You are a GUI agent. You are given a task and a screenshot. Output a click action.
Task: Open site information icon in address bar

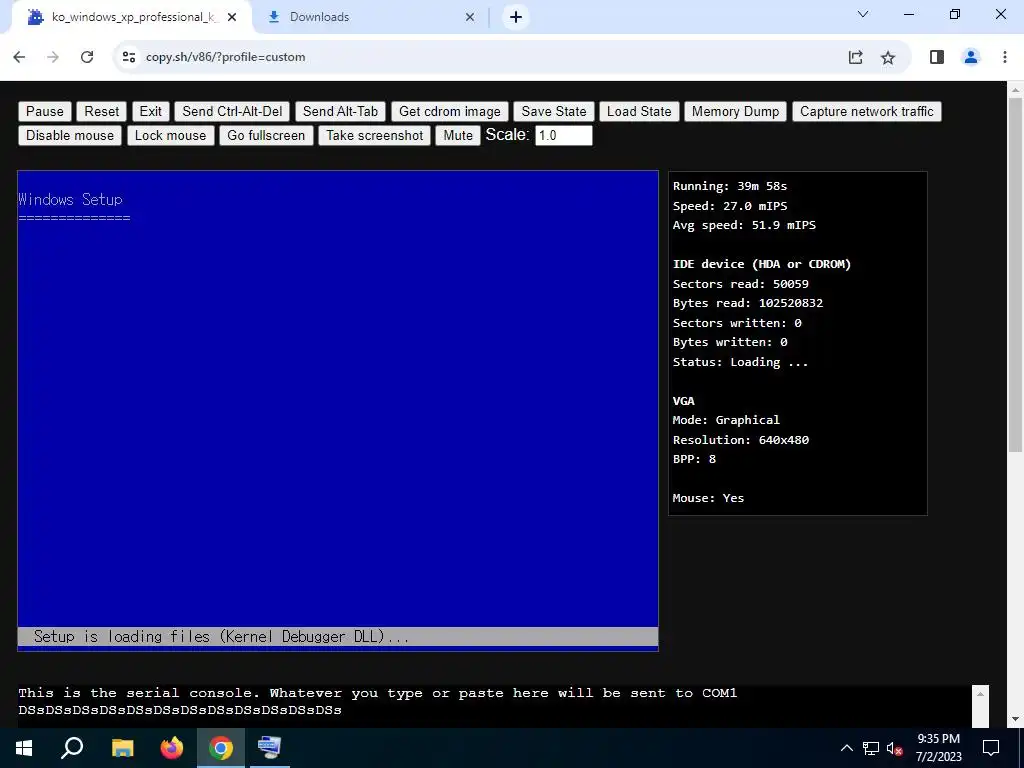tap(129, 57)
